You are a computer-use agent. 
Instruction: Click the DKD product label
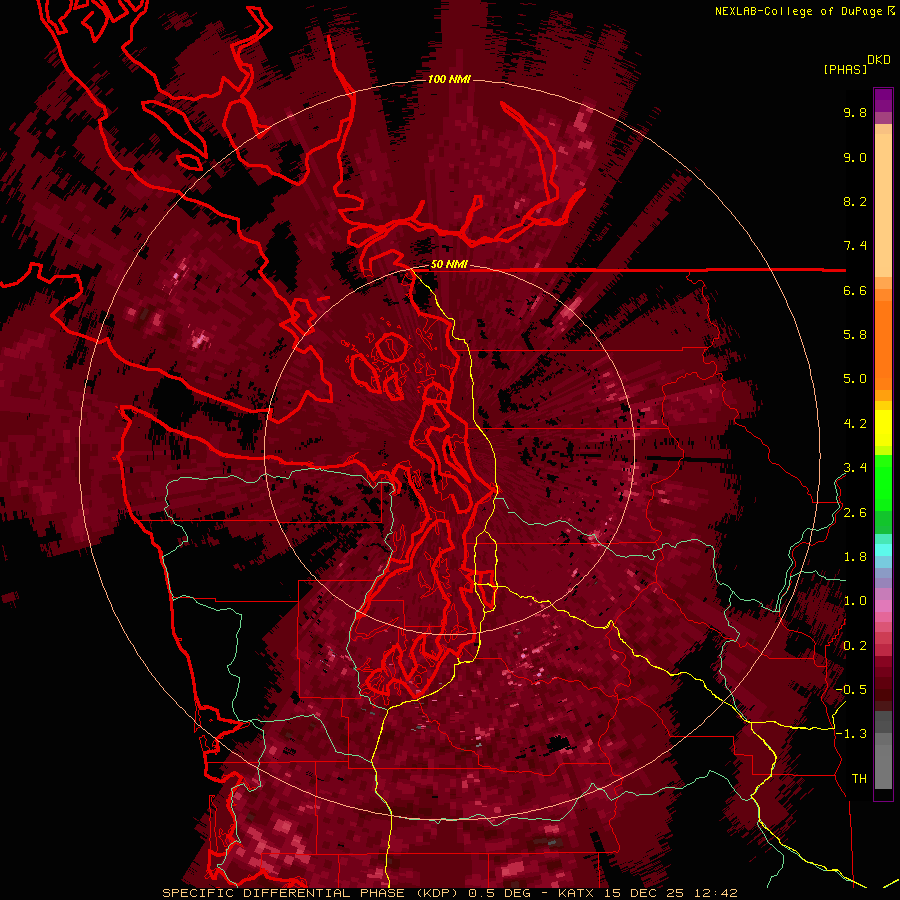[879, 60]
